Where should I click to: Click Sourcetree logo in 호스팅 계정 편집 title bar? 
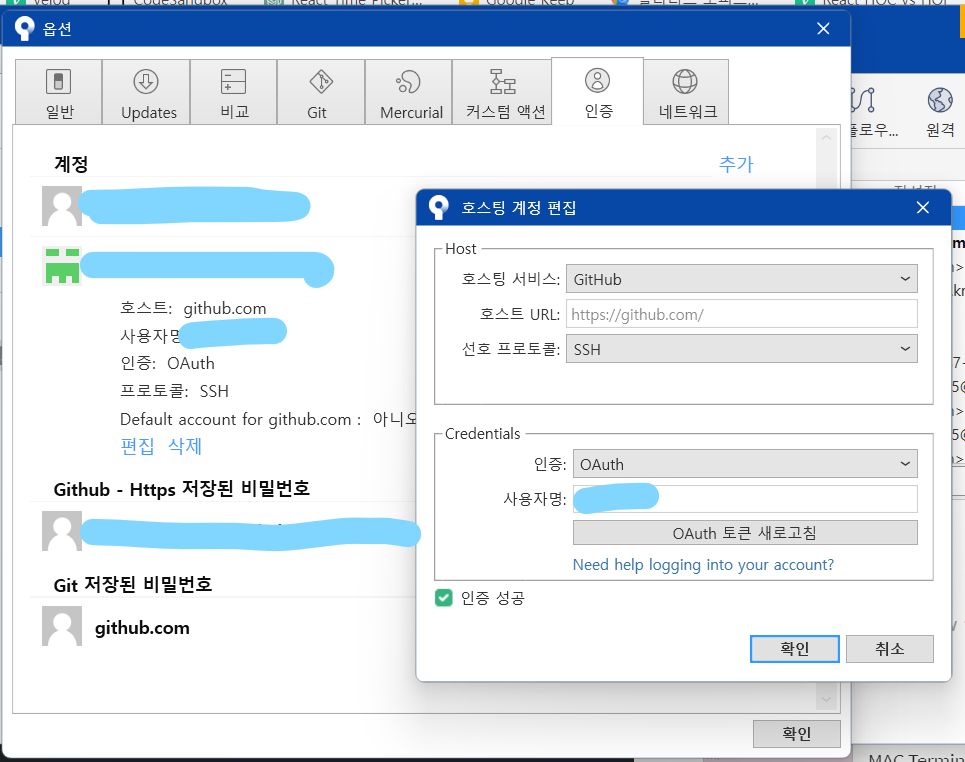pyautogui.click(x=439, y=207)
